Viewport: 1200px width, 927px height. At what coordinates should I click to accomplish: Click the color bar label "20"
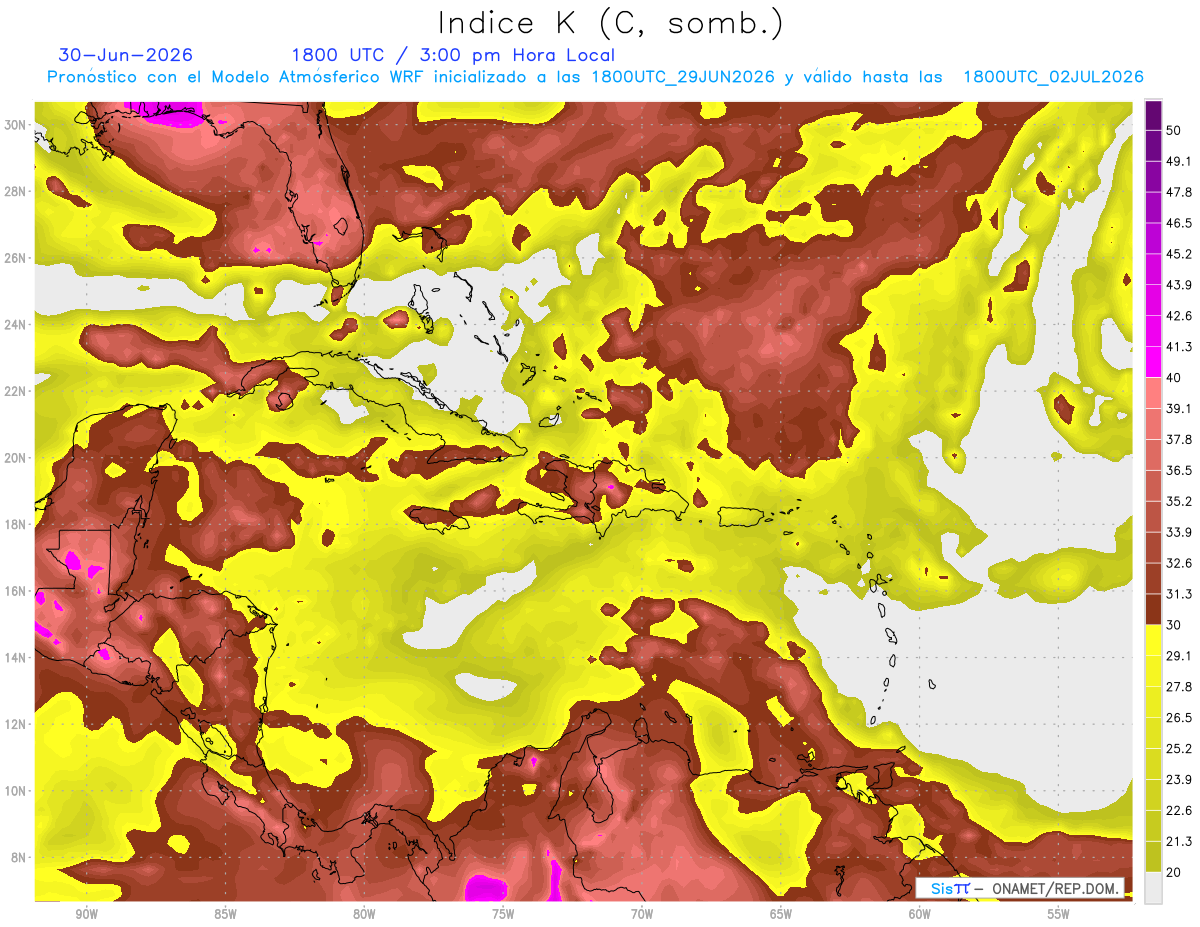tap(1175, 873)
